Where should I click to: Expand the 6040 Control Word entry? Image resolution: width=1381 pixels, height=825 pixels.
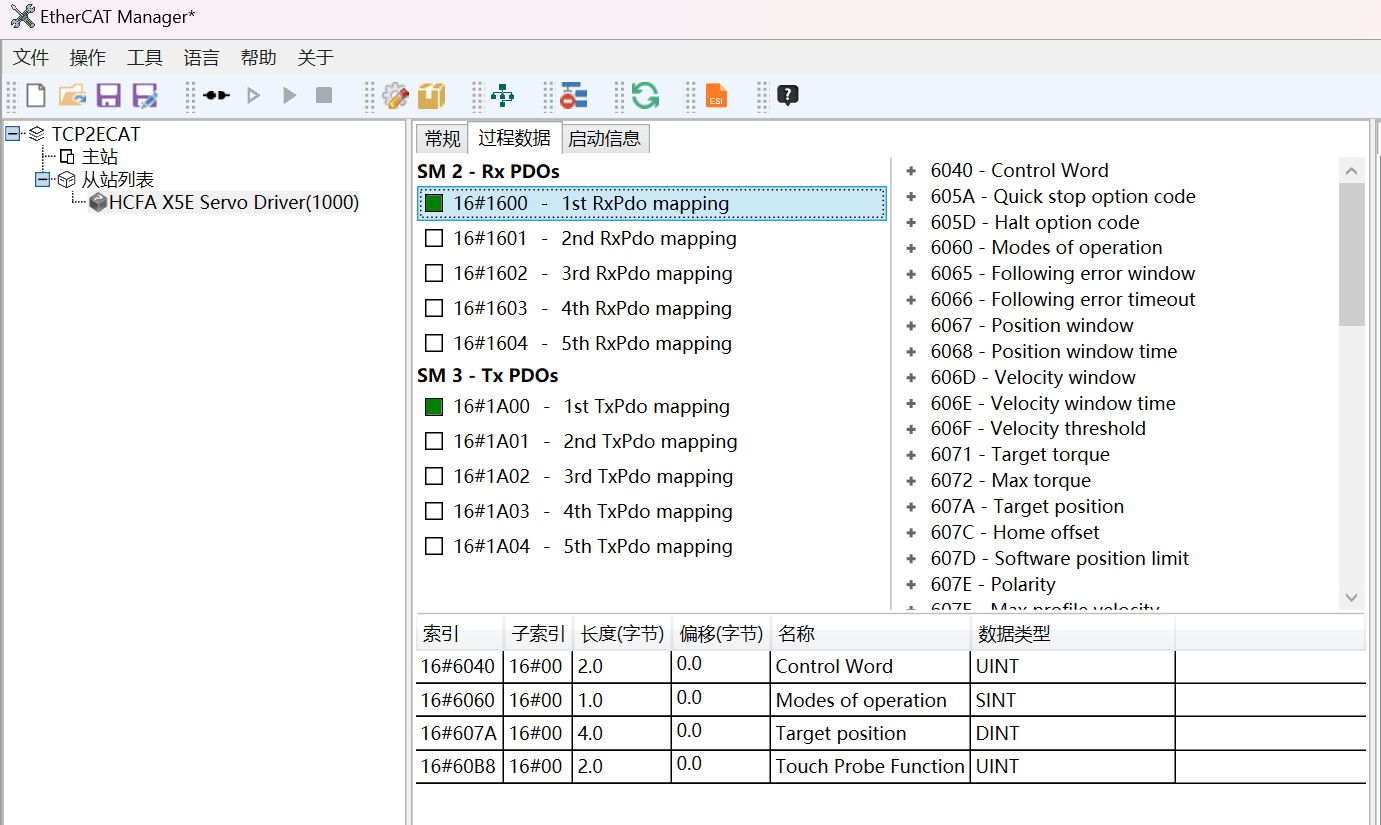tap(911, 170)
